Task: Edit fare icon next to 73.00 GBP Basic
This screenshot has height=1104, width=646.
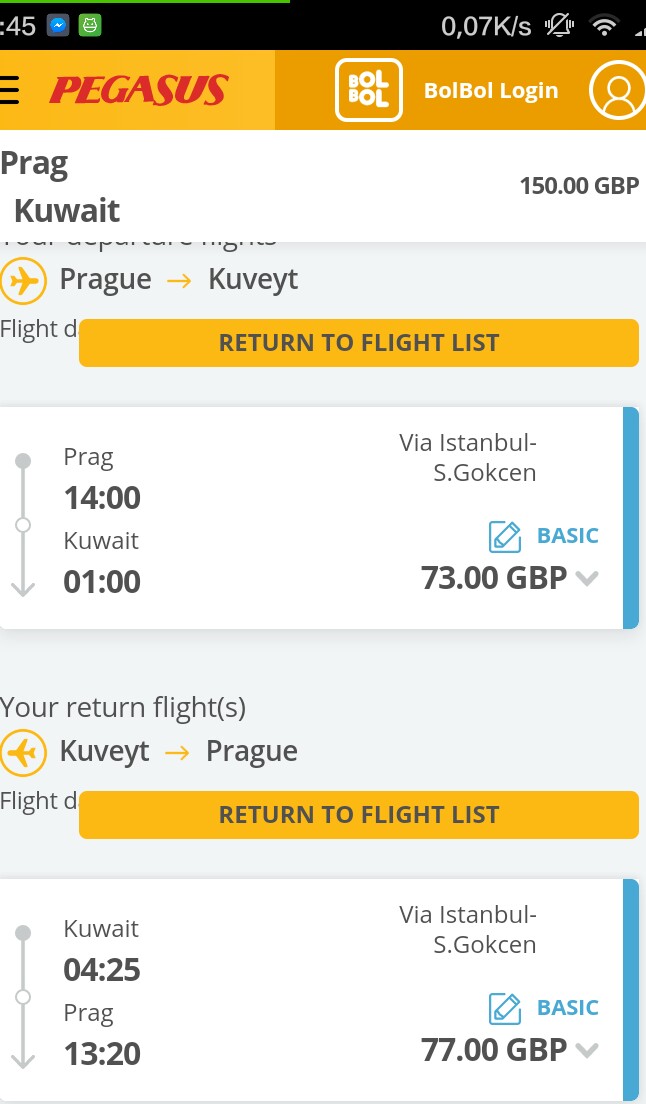Action: click(x=505, y=537)
